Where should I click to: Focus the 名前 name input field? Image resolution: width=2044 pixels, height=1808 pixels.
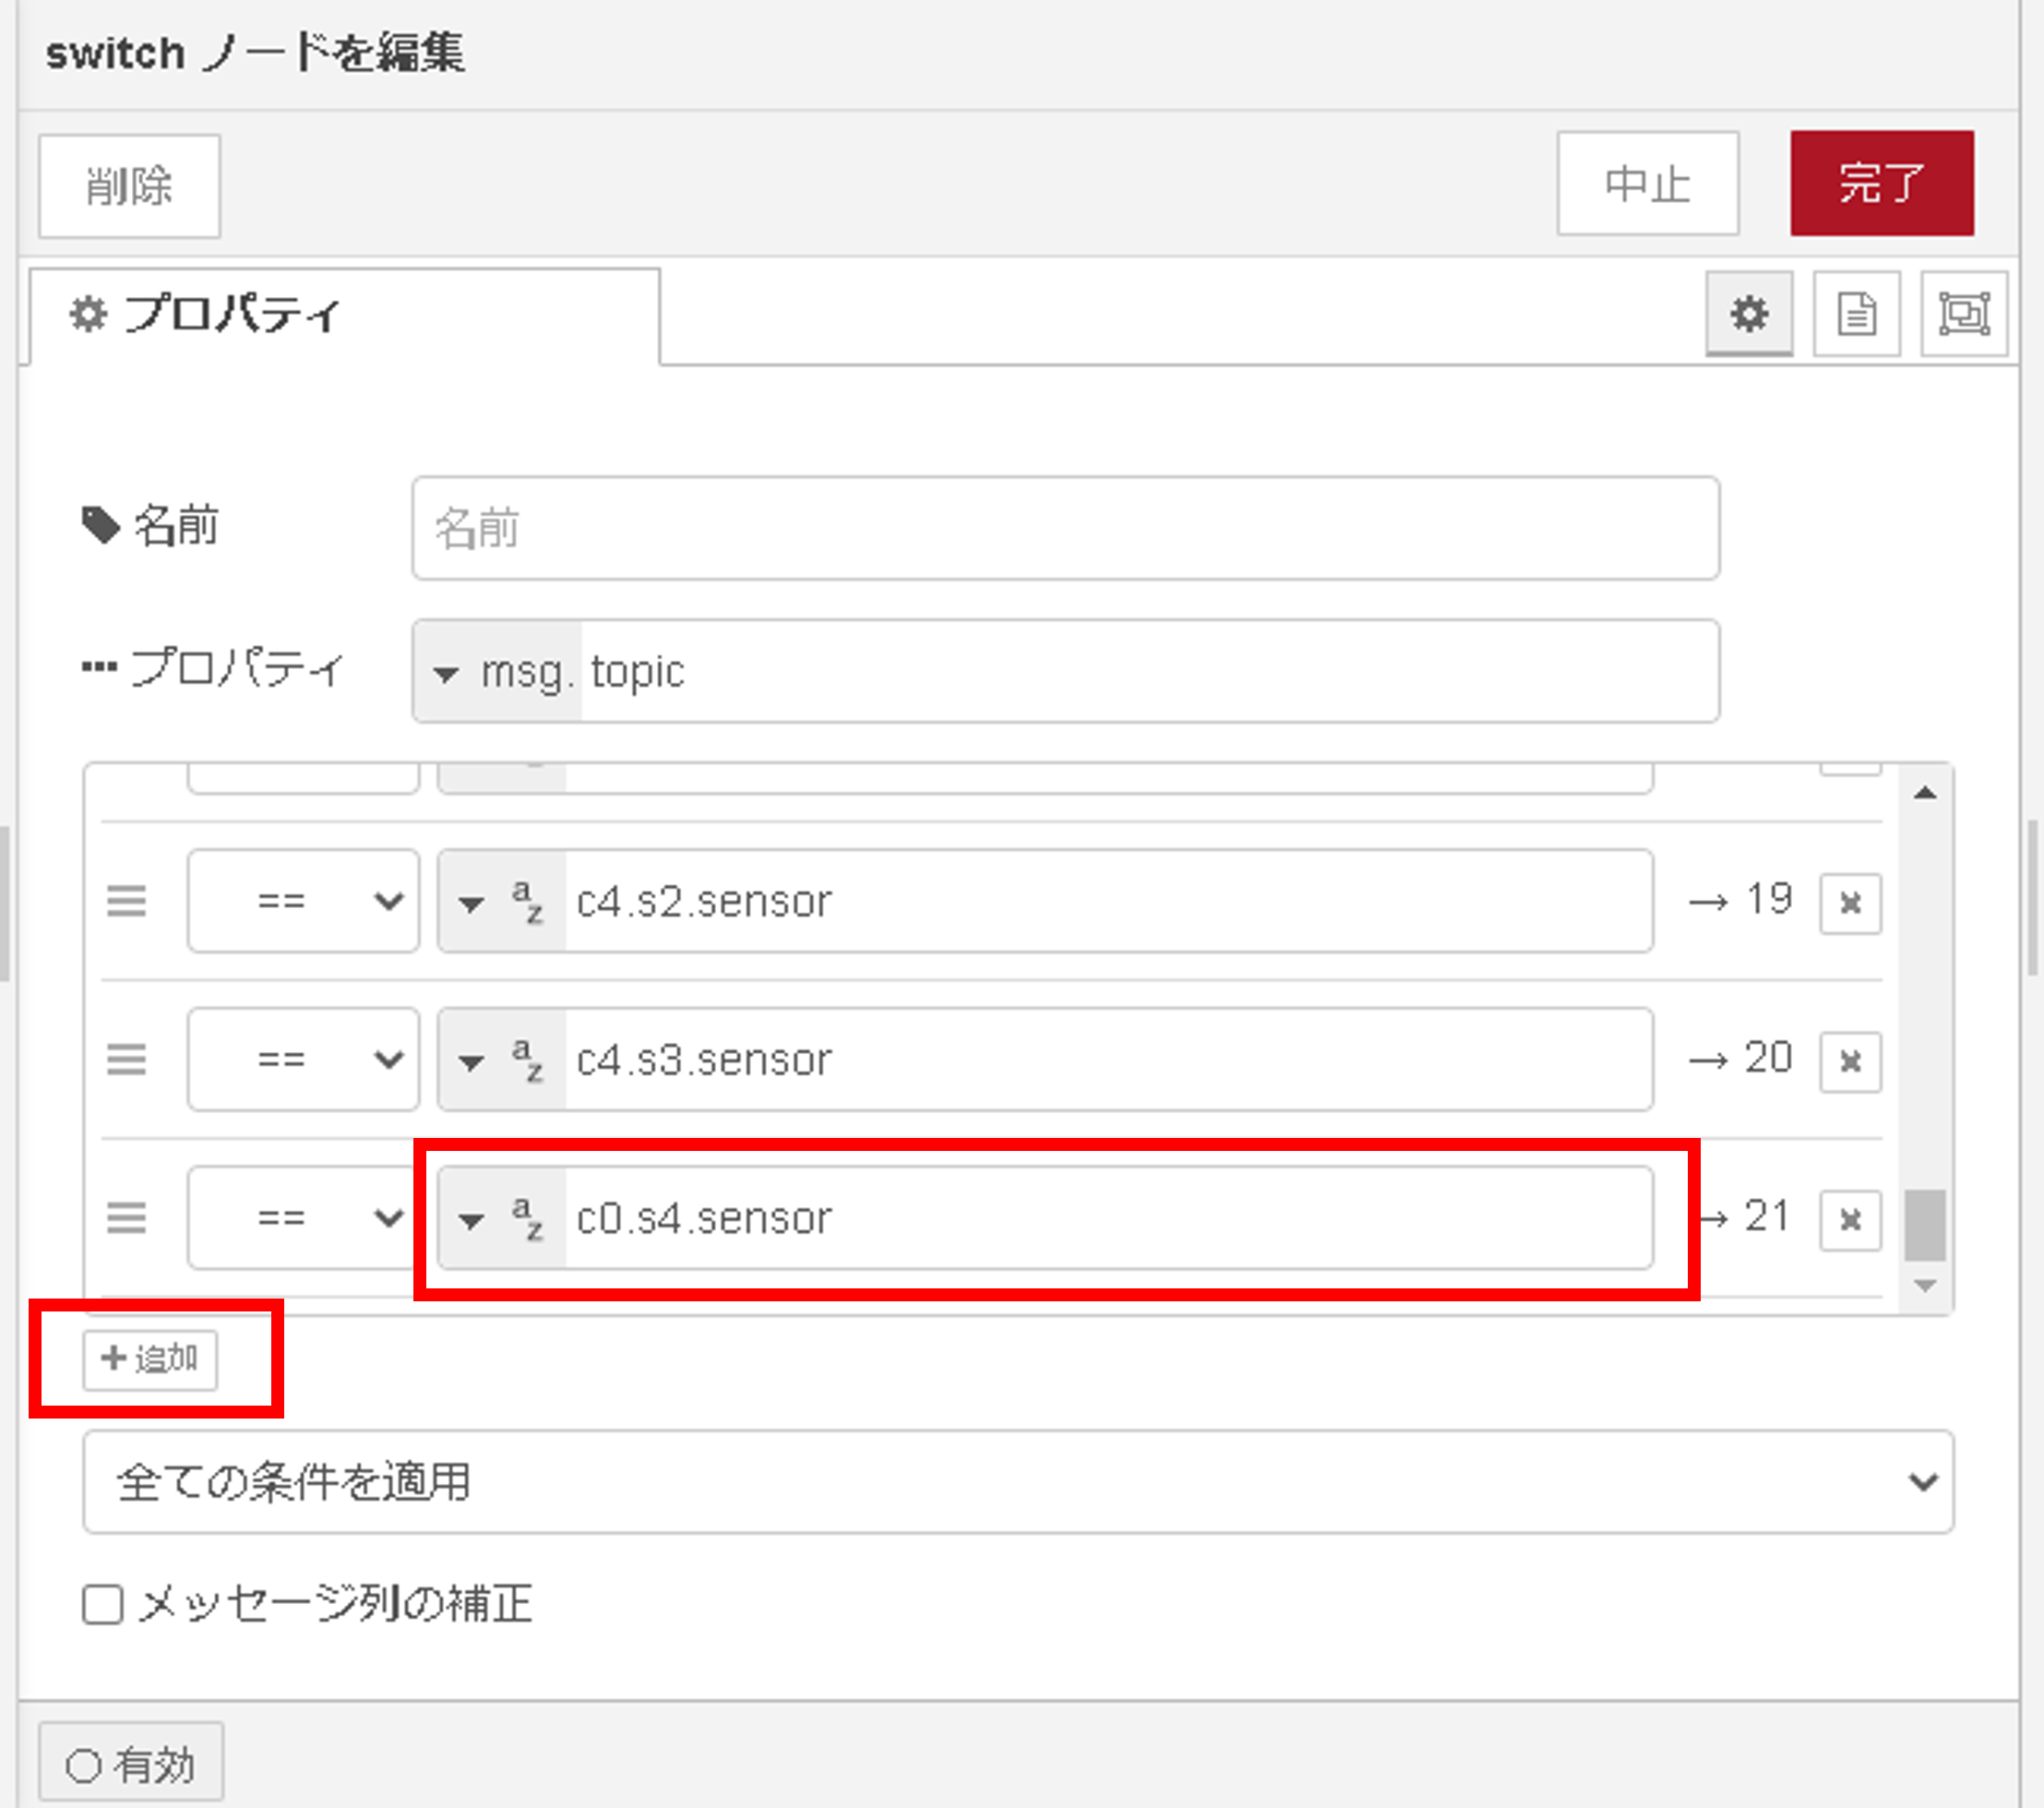(1066, 528)
